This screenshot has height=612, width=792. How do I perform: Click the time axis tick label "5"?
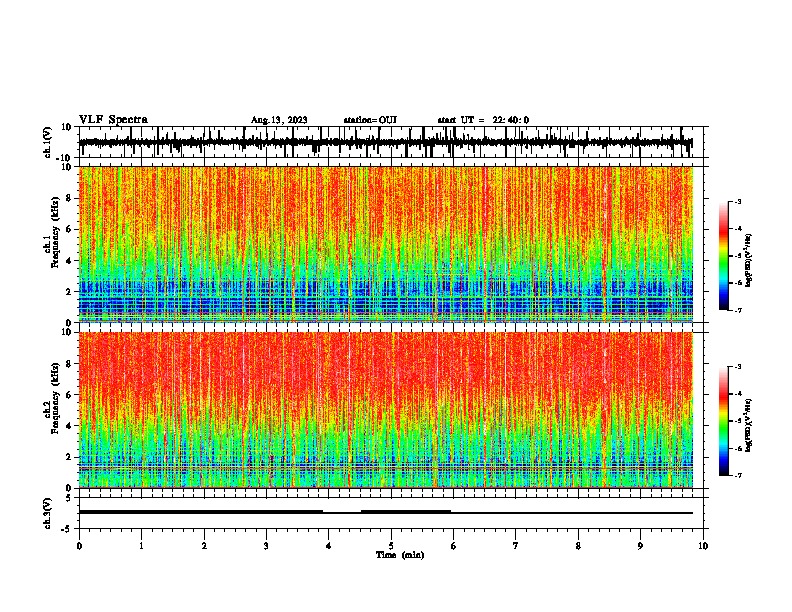coord(391,546)
